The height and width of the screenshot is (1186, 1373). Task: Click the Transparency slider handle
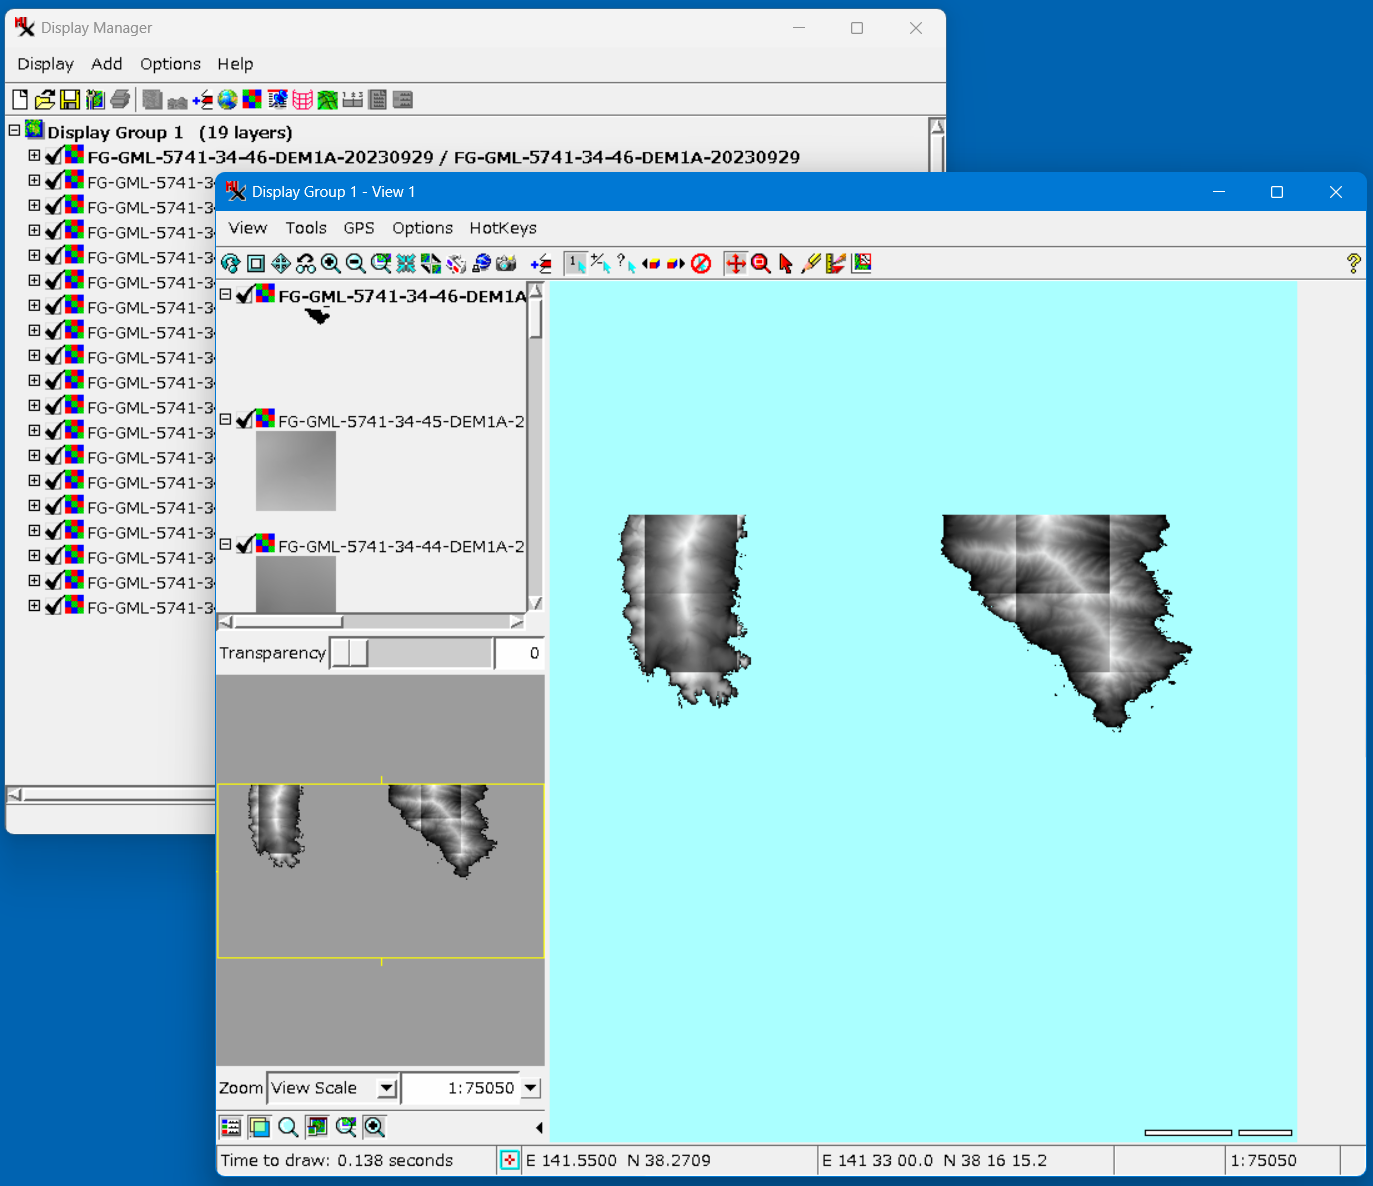350,653
